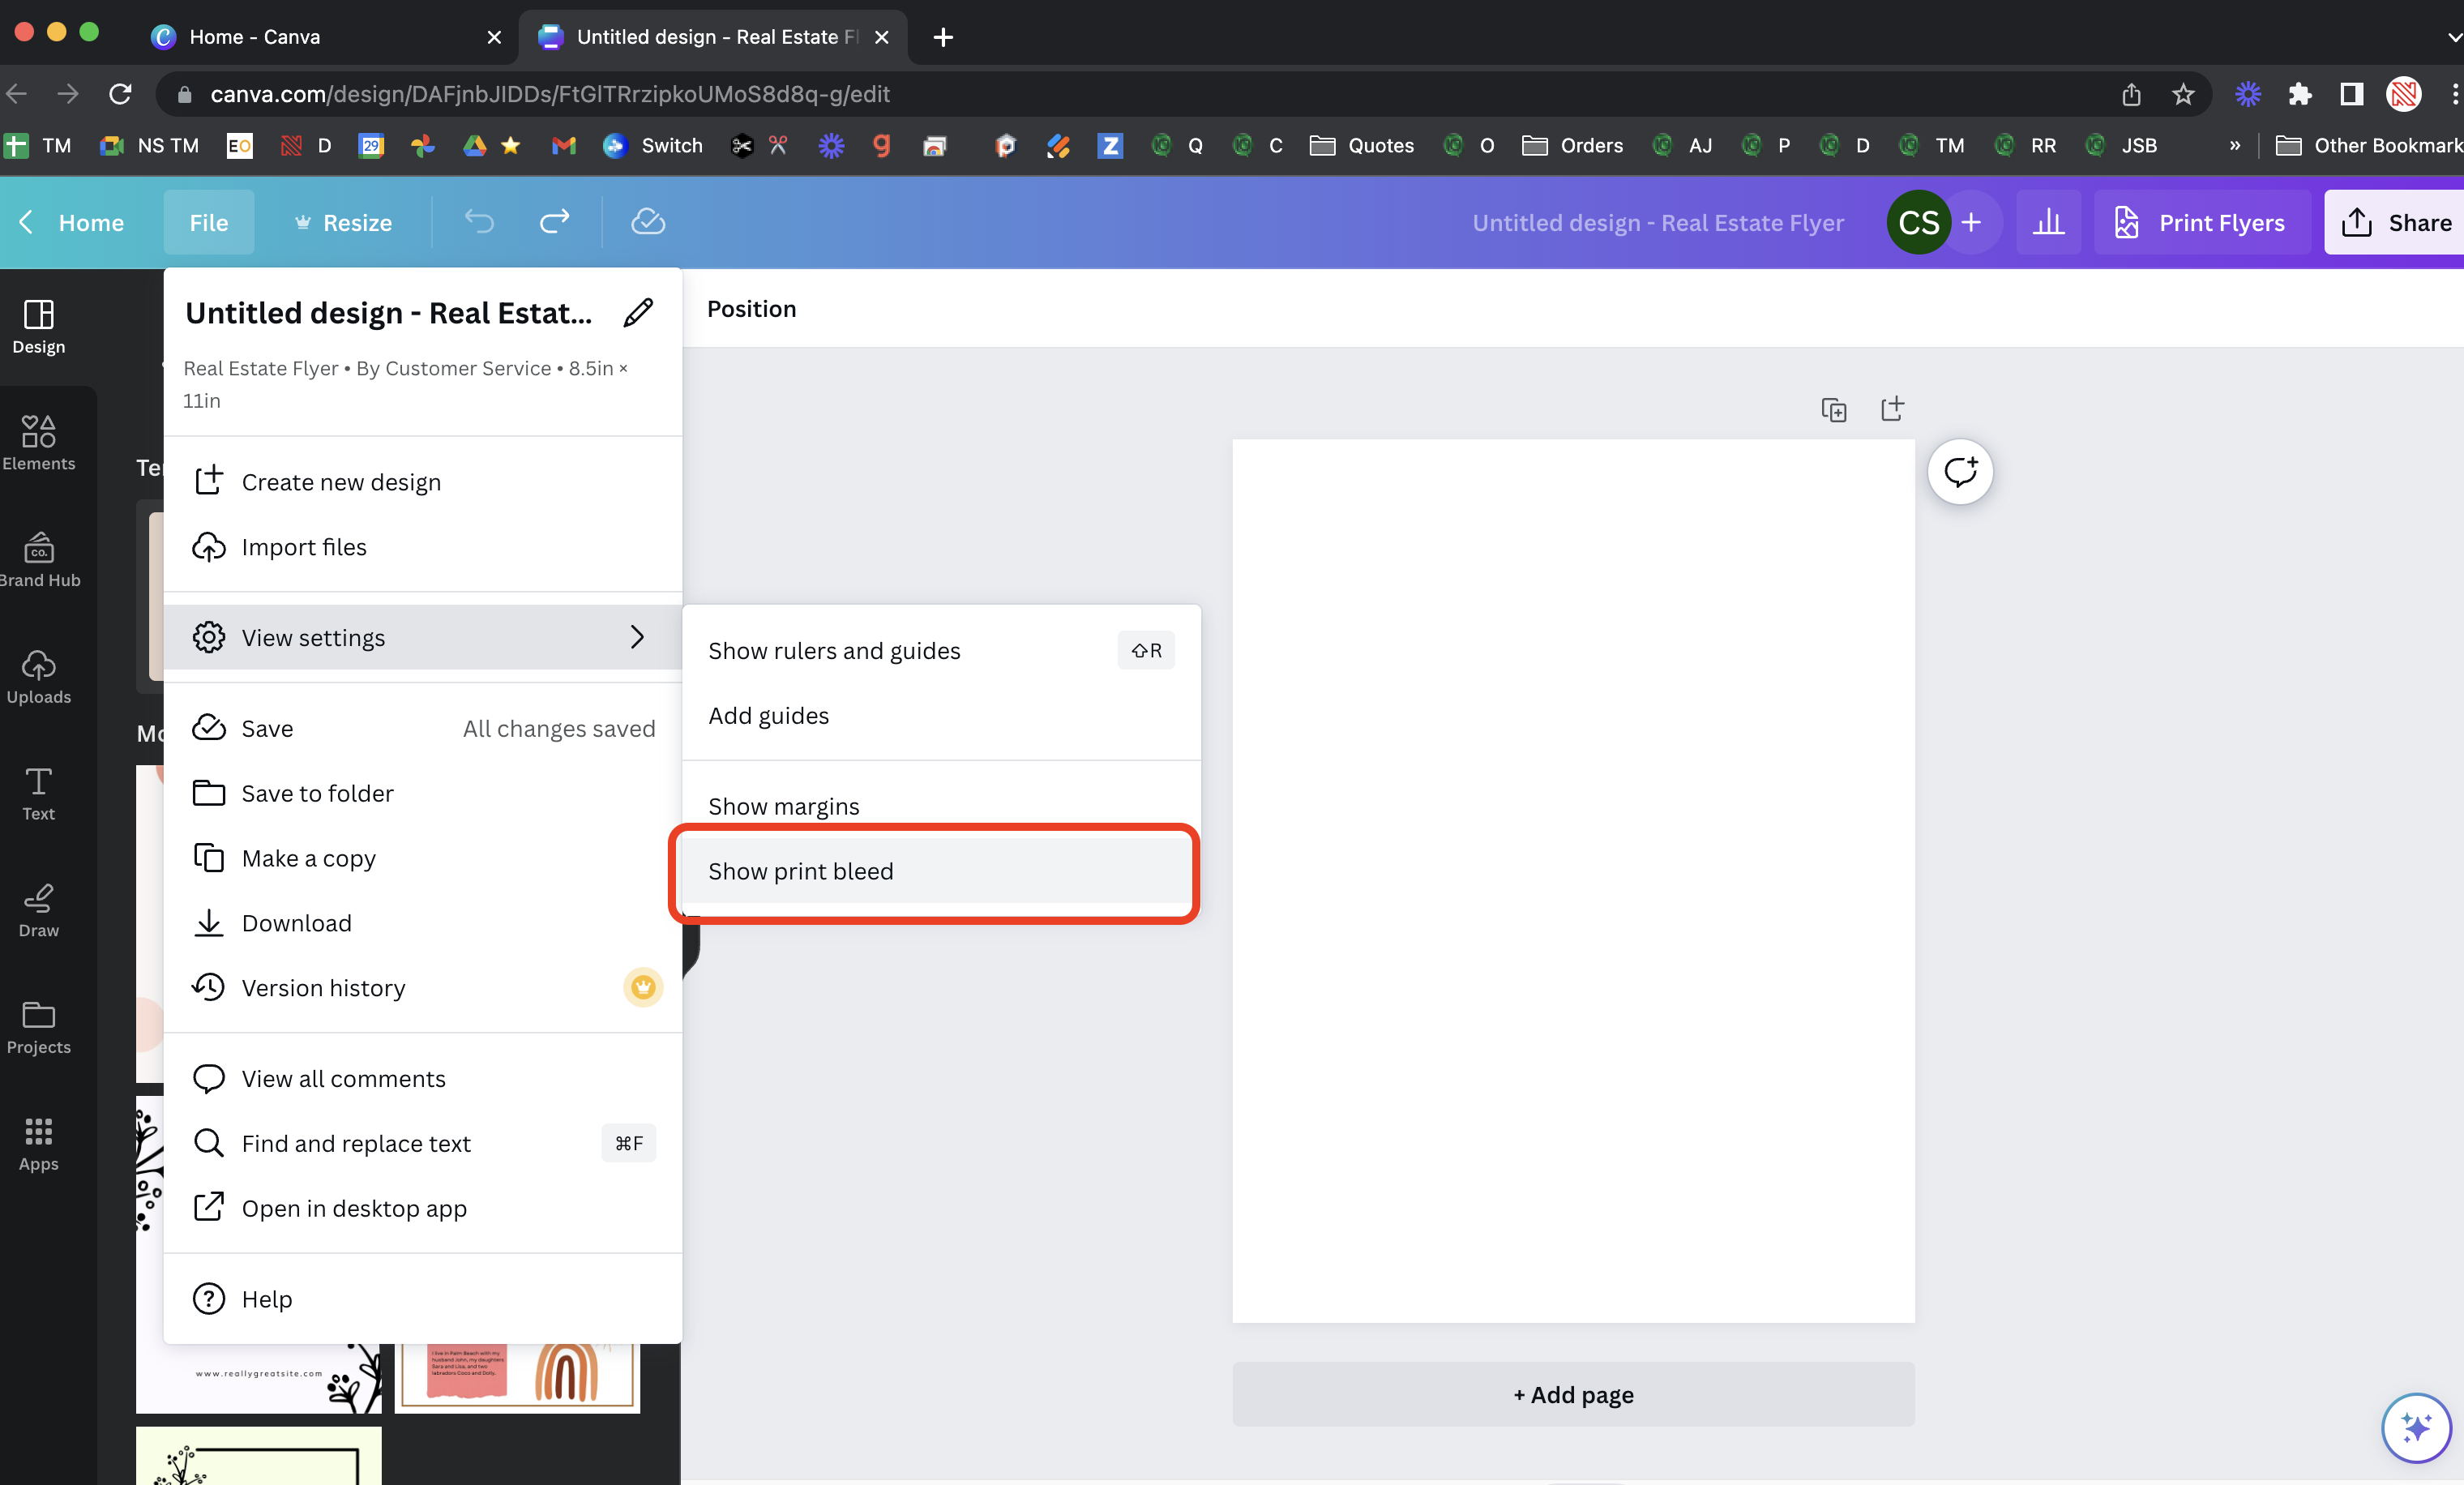
Task: Select Make a copy
Action: point(423,858)
